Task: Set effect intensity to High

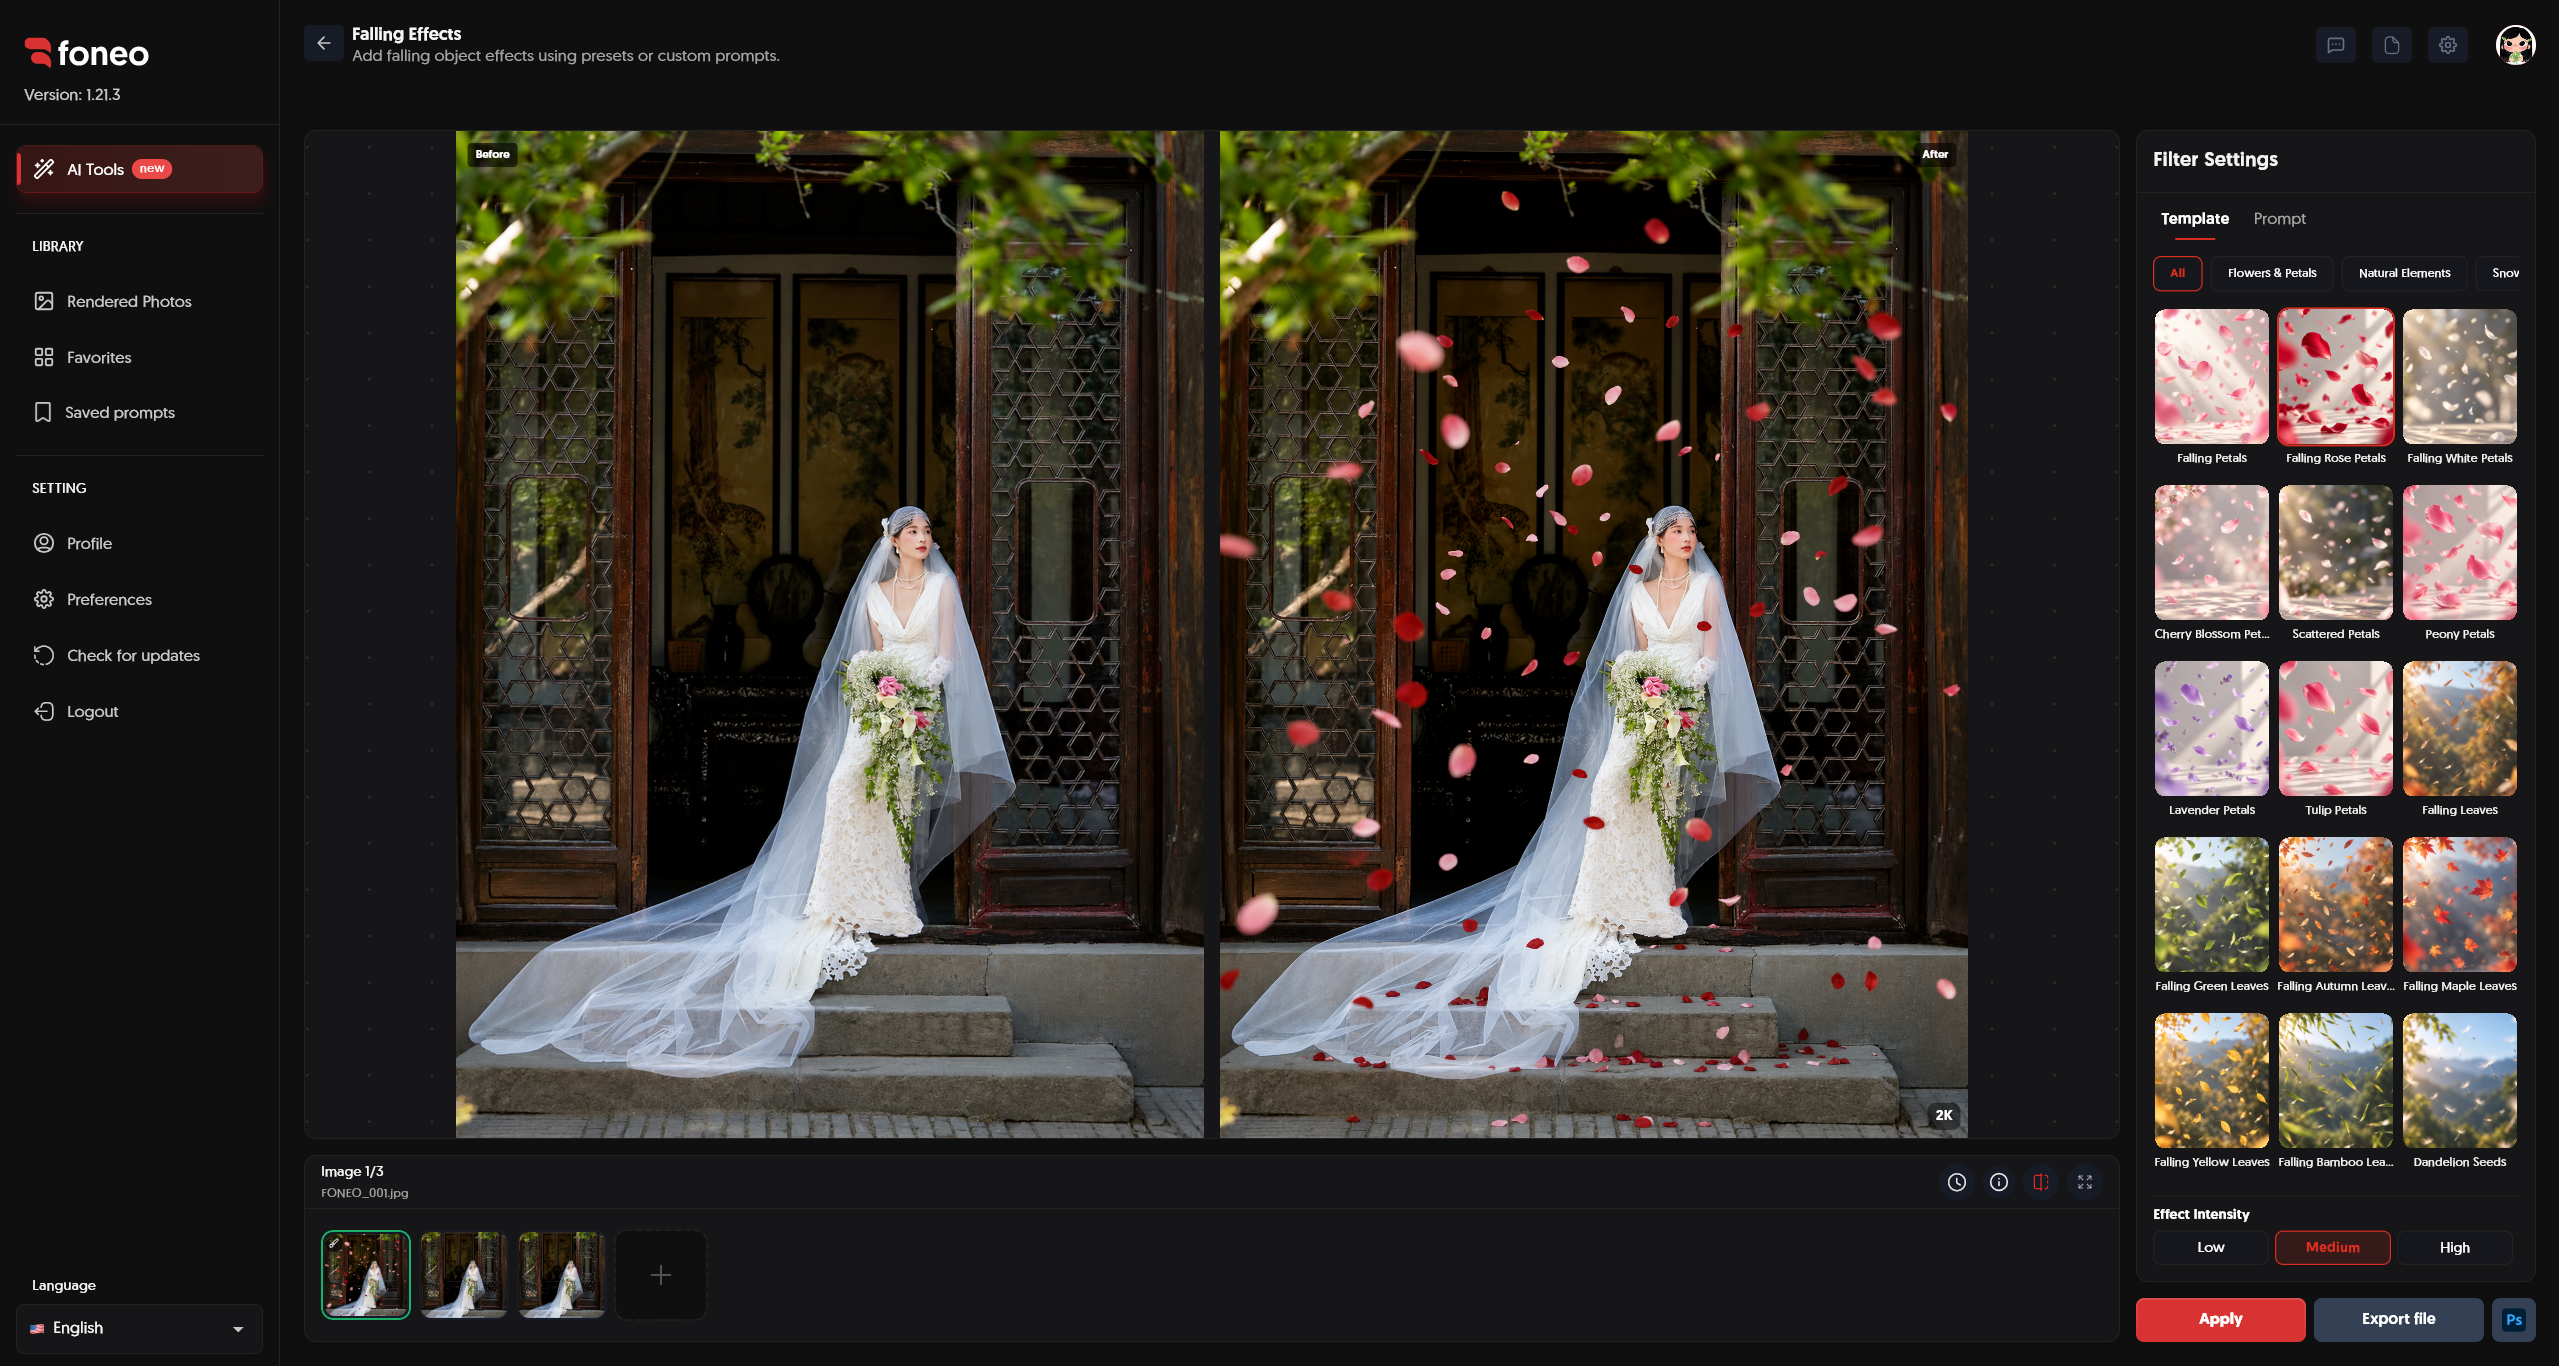Action: [x=2454, y=1248]
